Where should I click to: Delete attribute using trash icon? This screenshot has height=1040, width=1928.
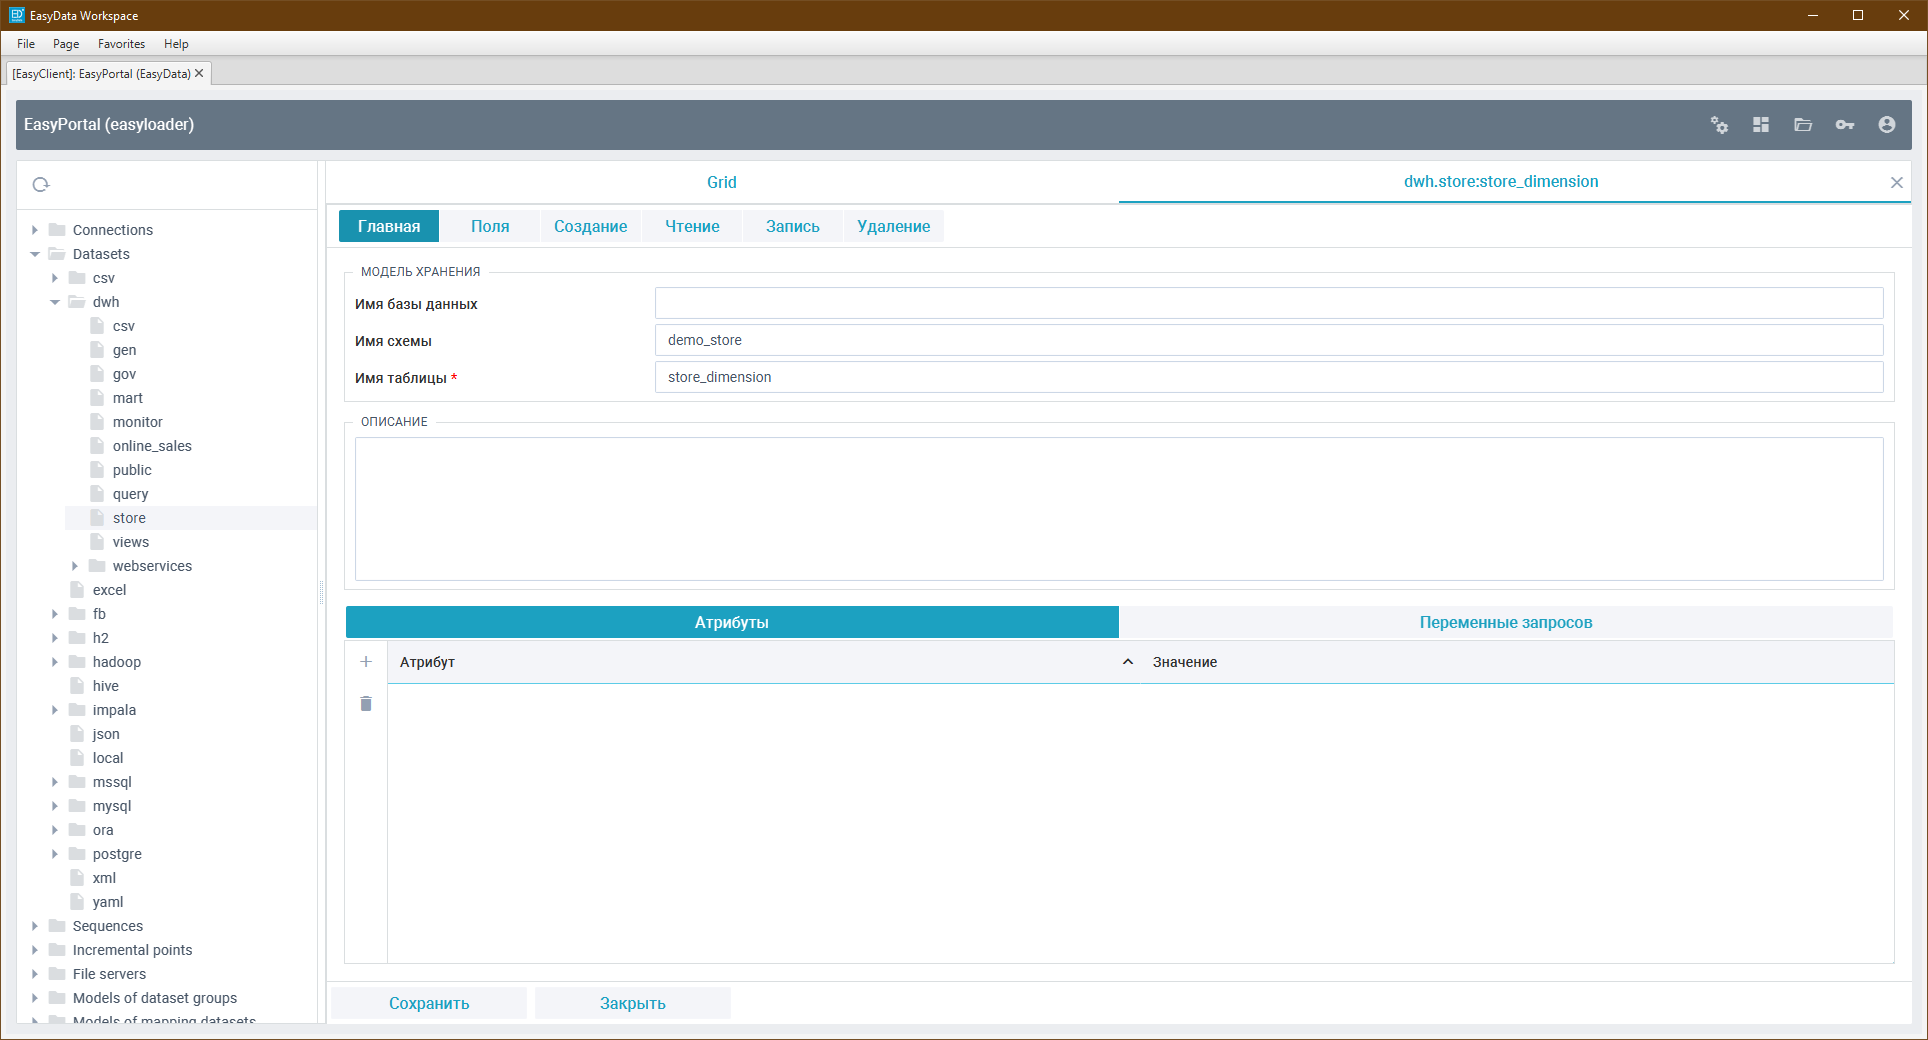(366, 704)
